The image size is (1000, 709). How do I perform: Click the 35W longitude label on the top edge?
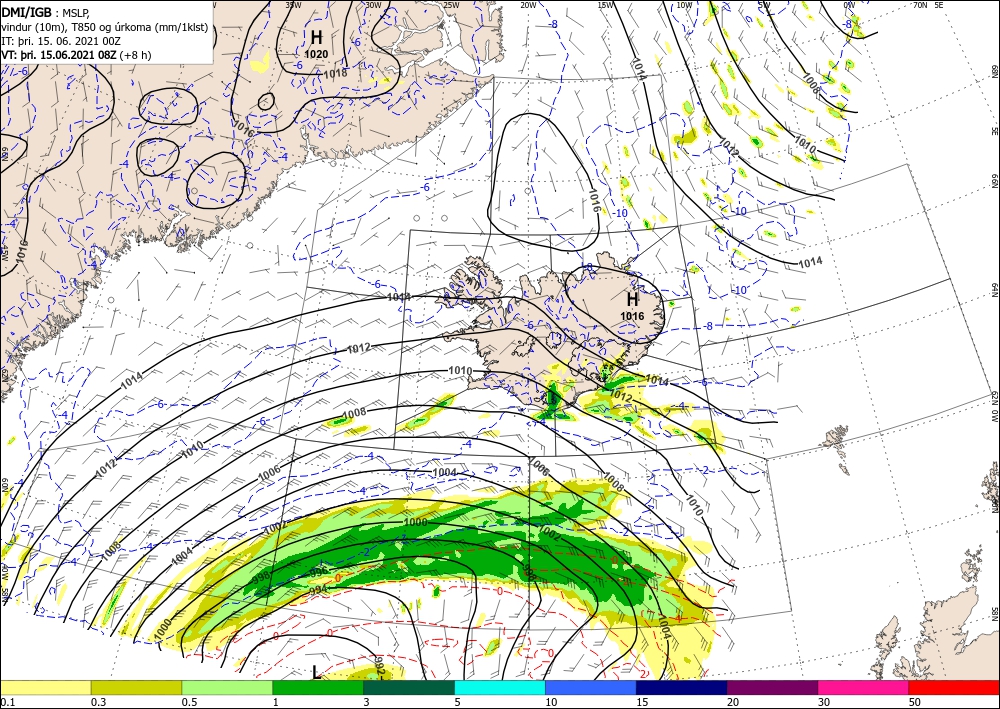point(293,5)
